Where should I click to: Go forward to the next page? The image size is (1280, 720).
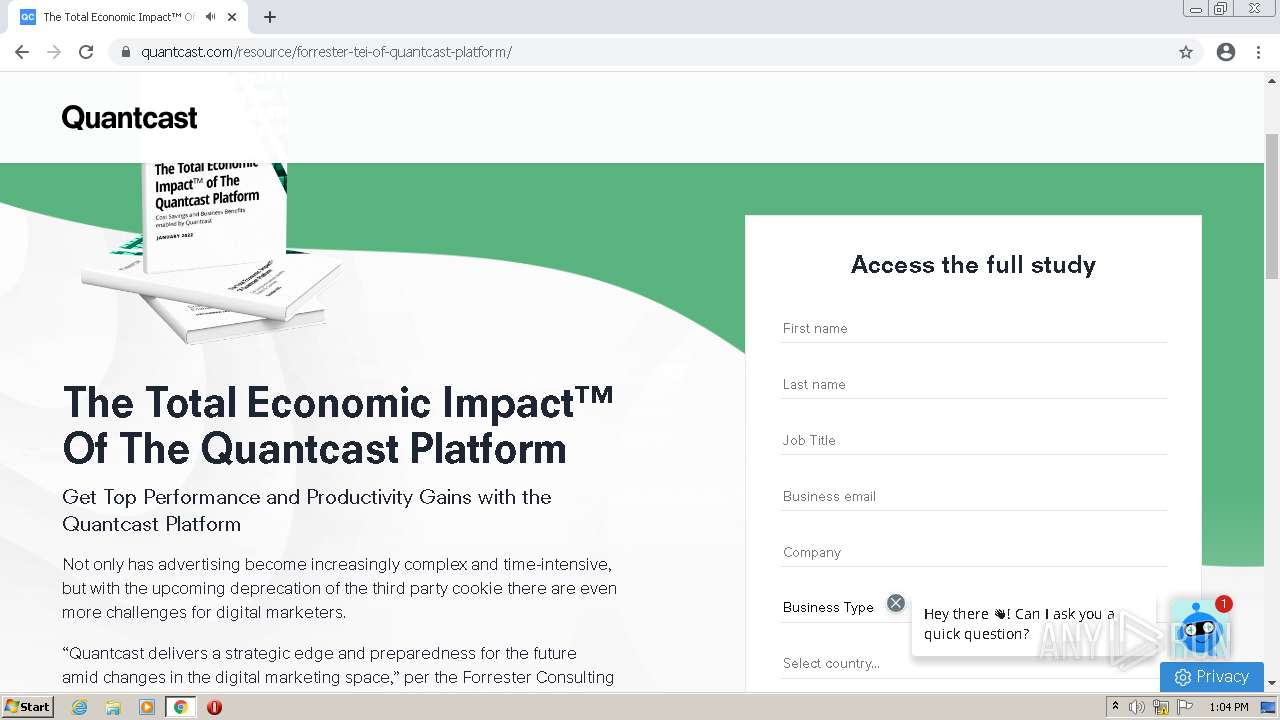click(54, 52)
